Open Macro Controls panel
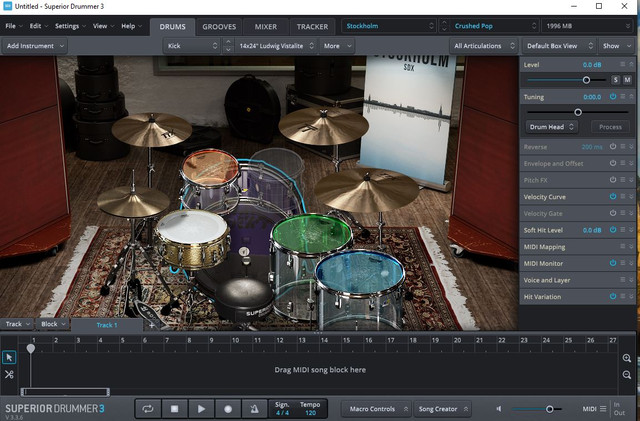Viewport: 640px width, 421px height. [x=376, y=409]
